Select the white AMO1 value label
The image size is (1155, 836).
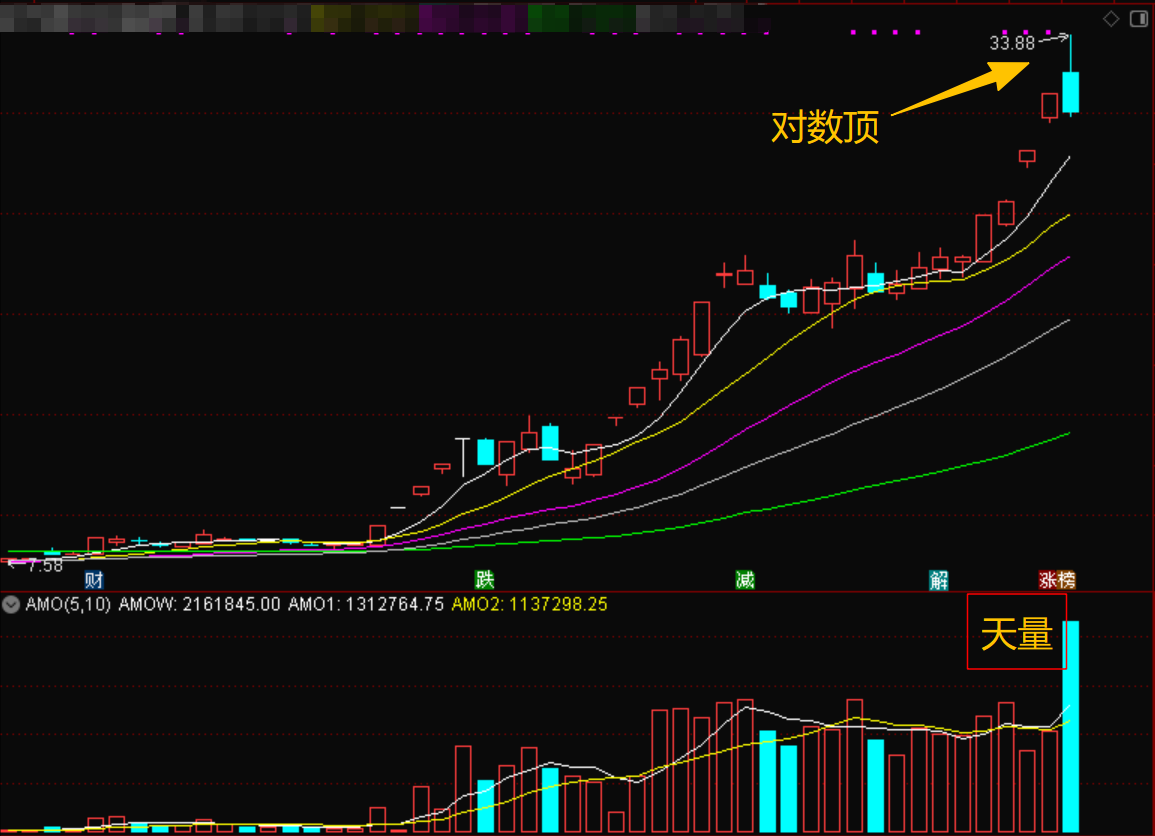365,605
